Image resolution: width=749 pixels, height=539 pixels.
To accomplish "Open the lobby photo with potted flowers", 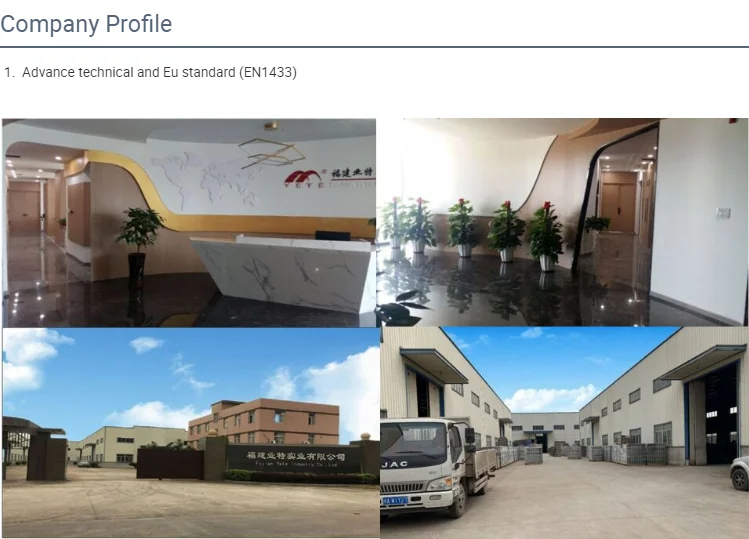I will tap(563, 223).
